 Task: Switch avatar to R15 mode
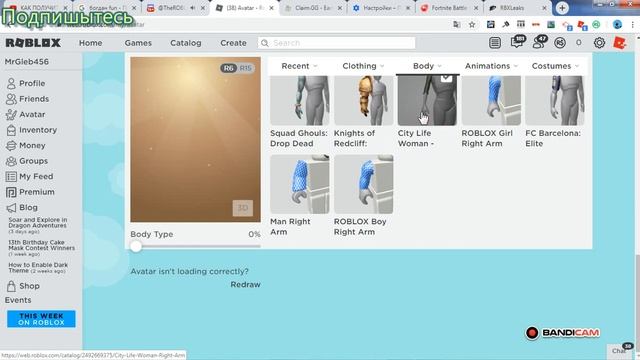pos(245,68)
